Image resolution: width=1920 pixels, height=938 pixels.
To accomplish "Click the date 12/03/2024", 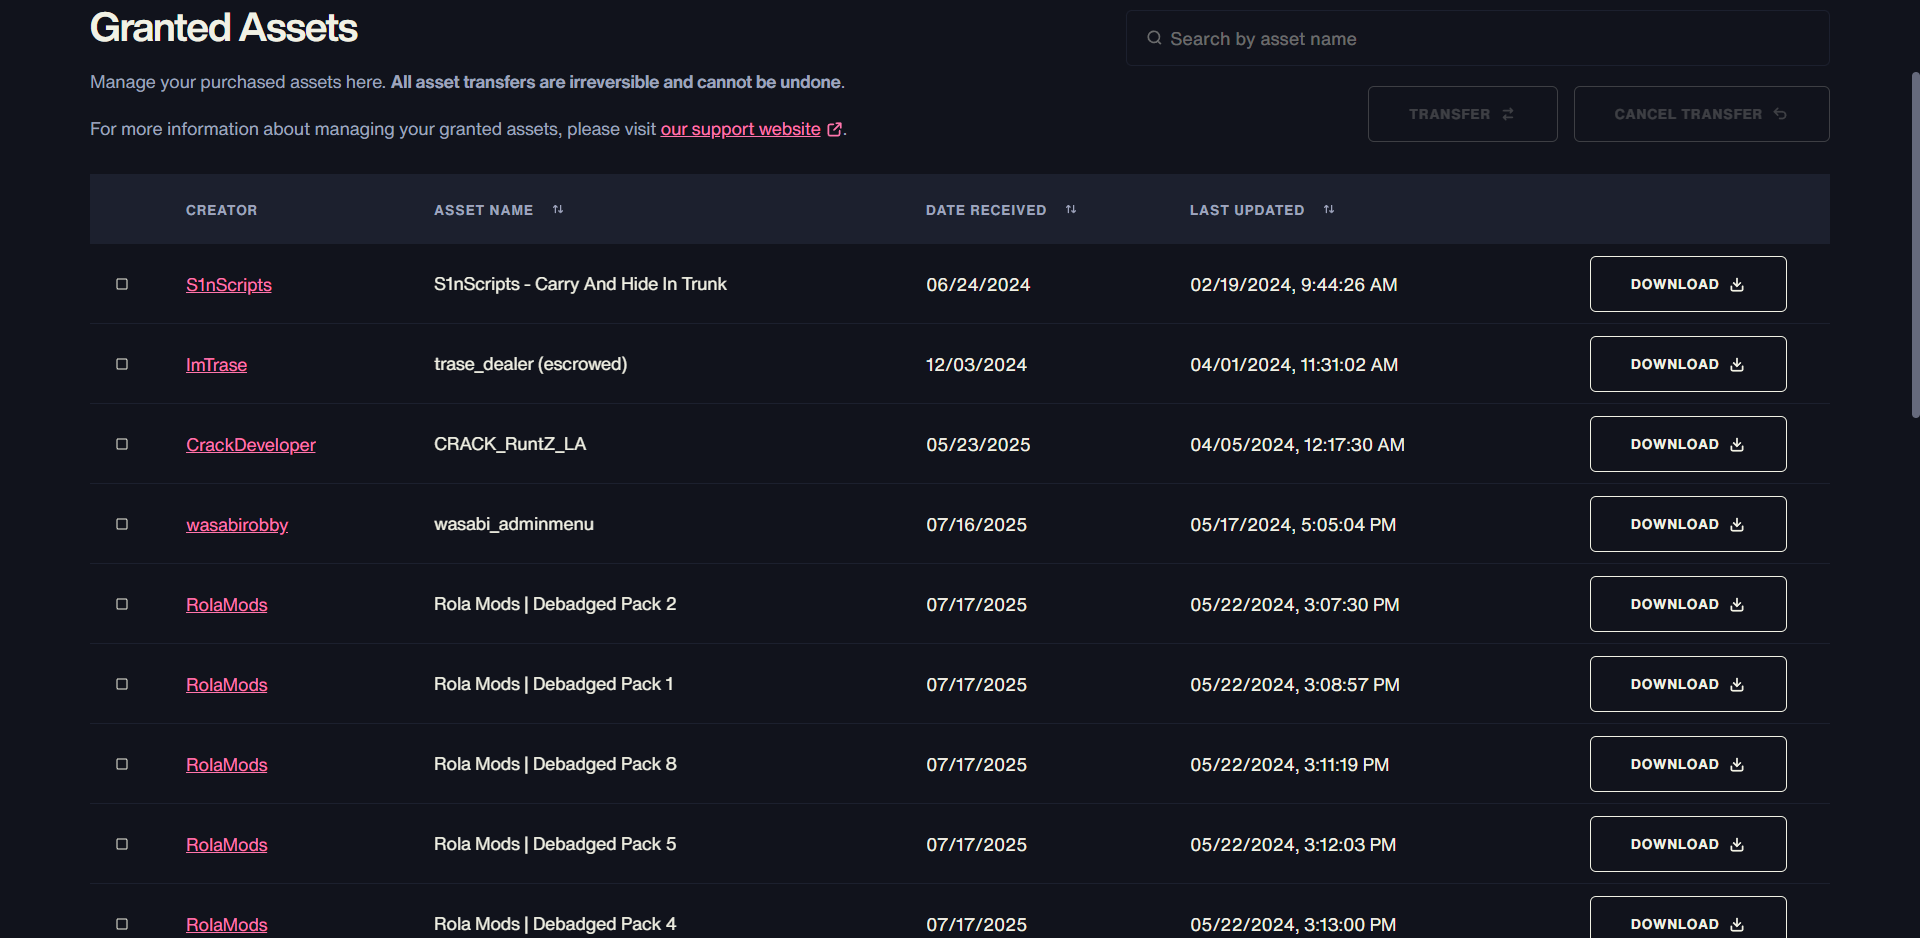I will [976, 365].
